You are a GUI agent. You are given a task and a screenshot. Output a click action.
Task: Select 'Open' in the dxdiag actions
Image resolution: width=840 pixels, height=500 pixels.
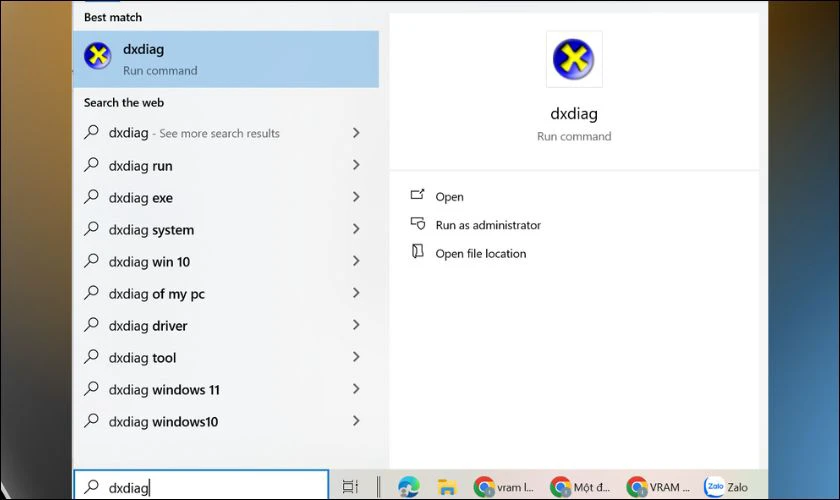tap(449, 197)
